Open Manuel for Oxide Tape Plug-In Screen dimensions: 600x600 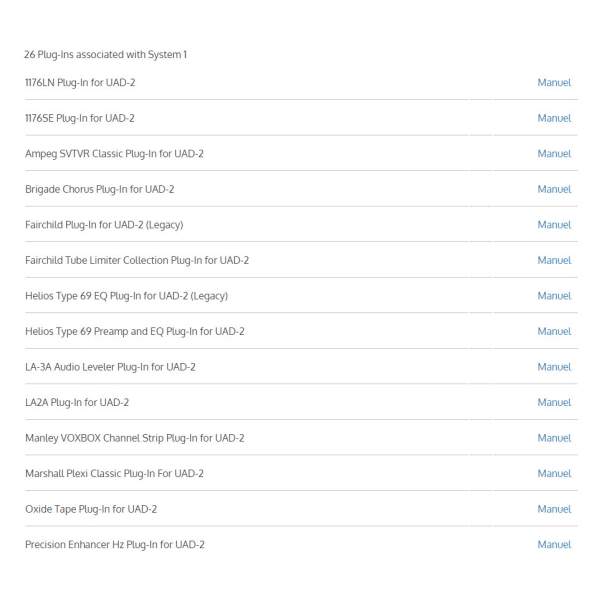click(x=554, y=509)
